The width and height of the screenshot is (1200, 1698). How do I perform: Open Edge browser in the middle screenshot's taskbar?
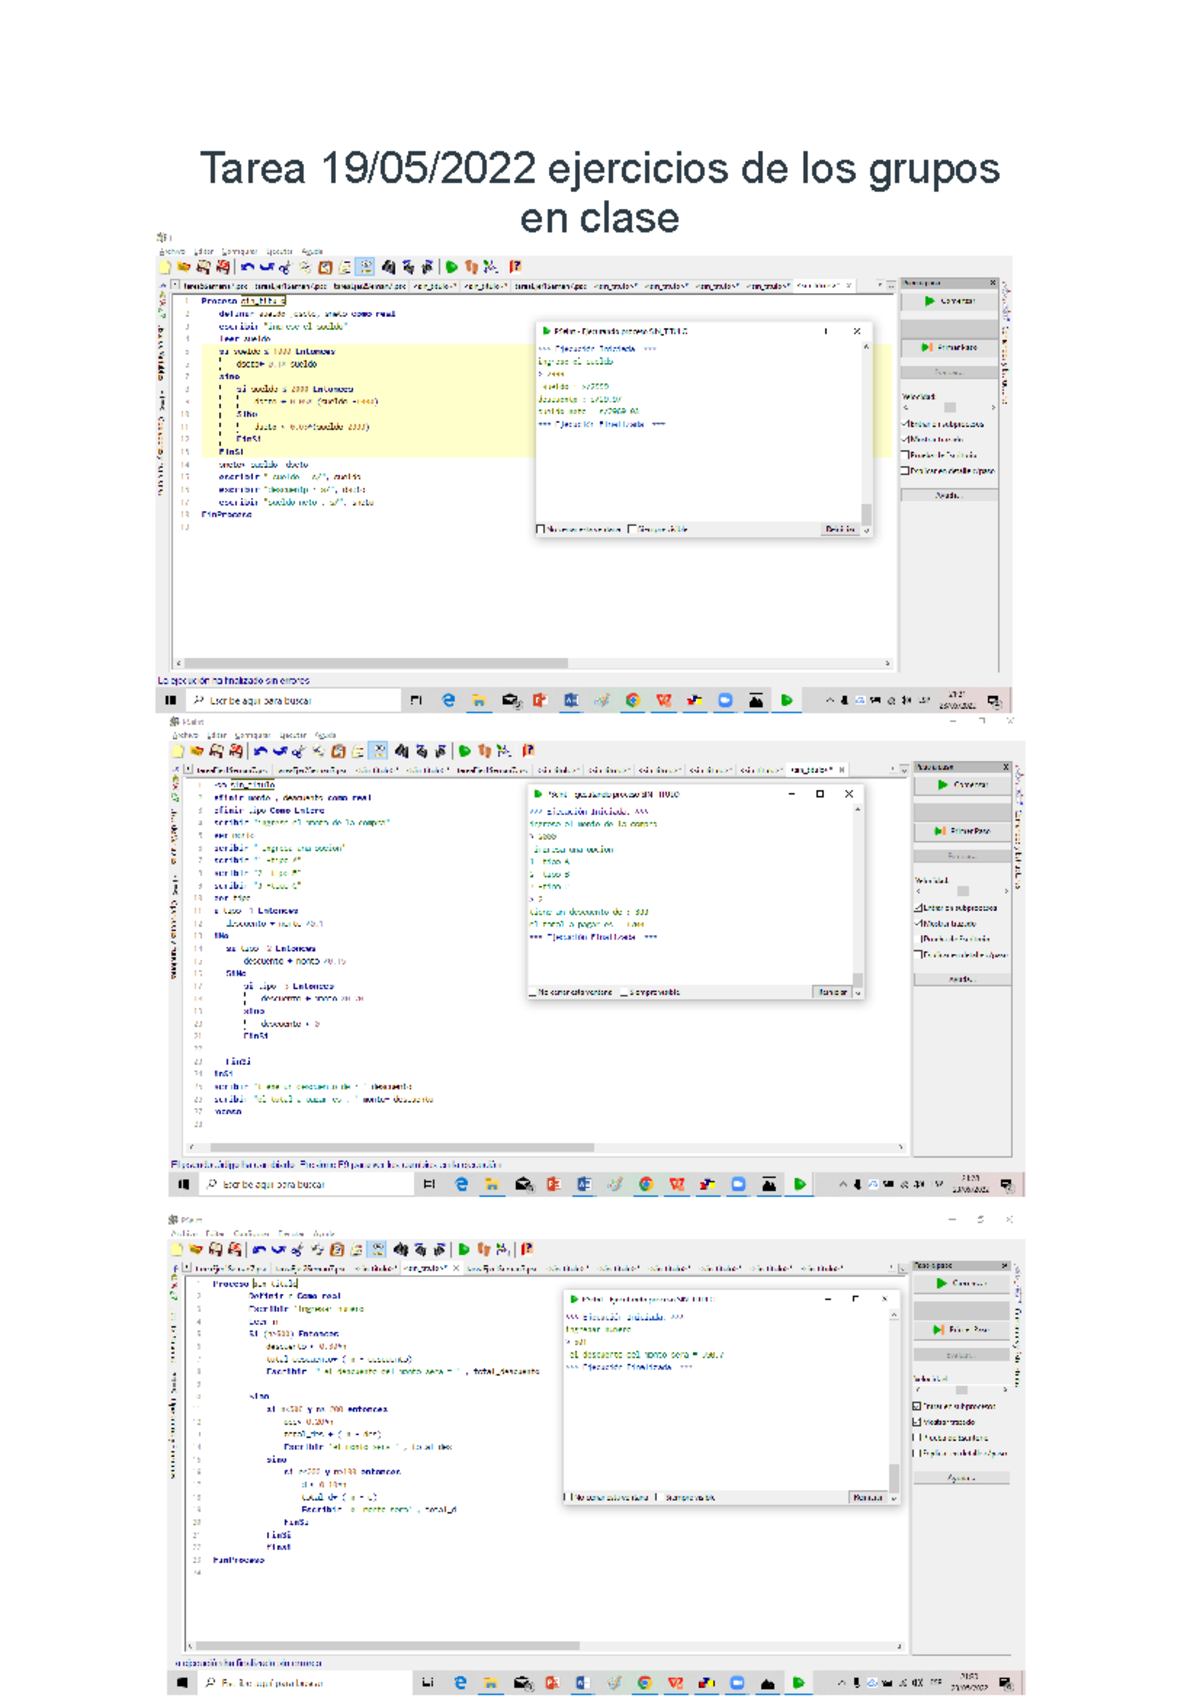461,1184
